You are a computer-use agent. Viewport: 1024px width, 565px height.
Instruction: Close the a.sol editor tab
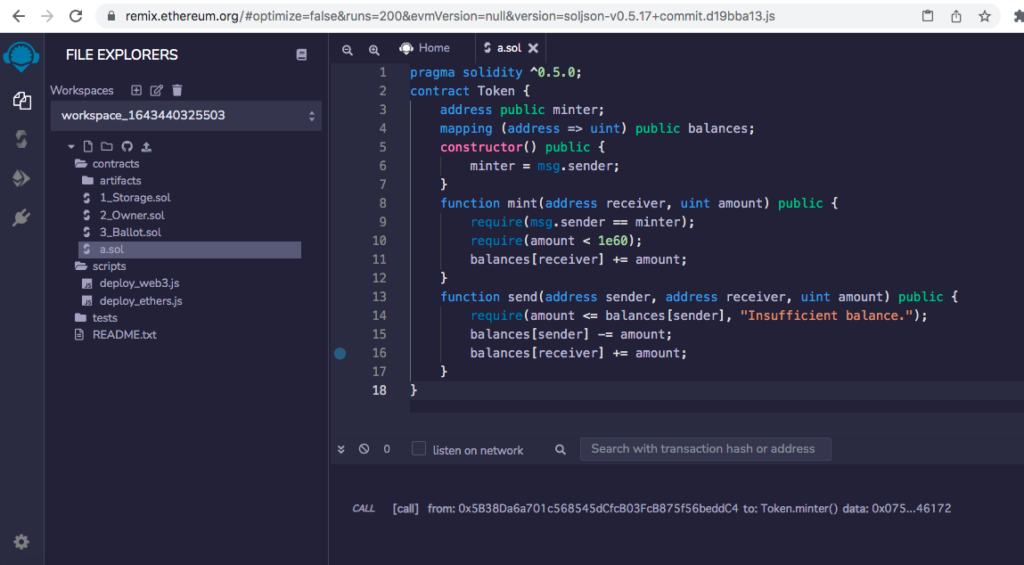point(533,48)
